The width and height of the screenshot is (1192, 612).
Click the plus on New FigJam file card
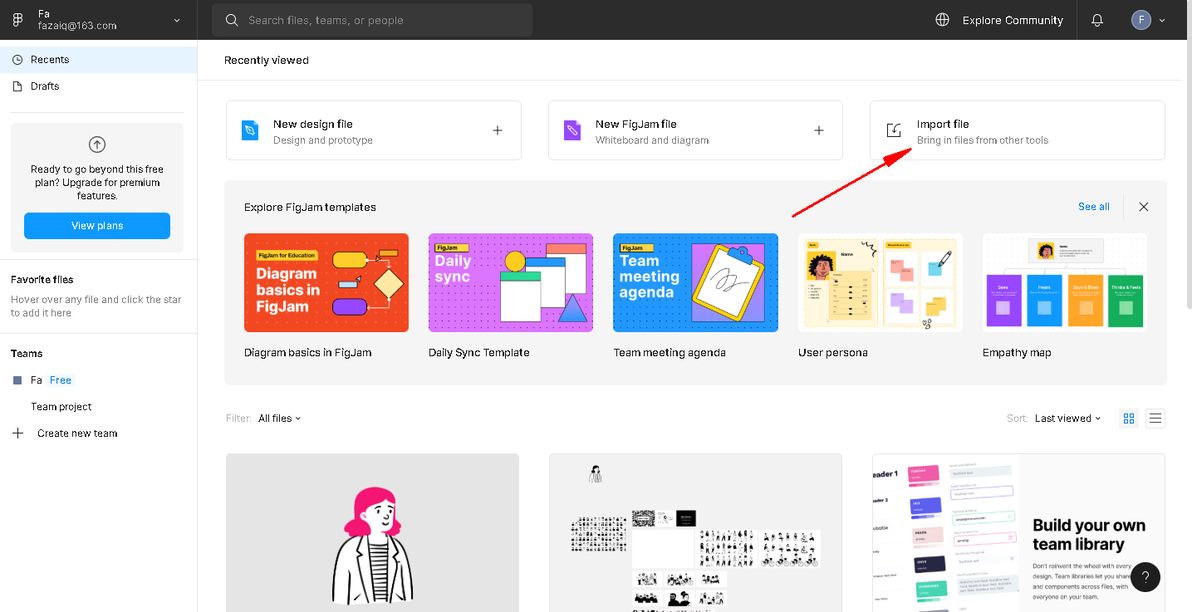click(x=818, y=131)
